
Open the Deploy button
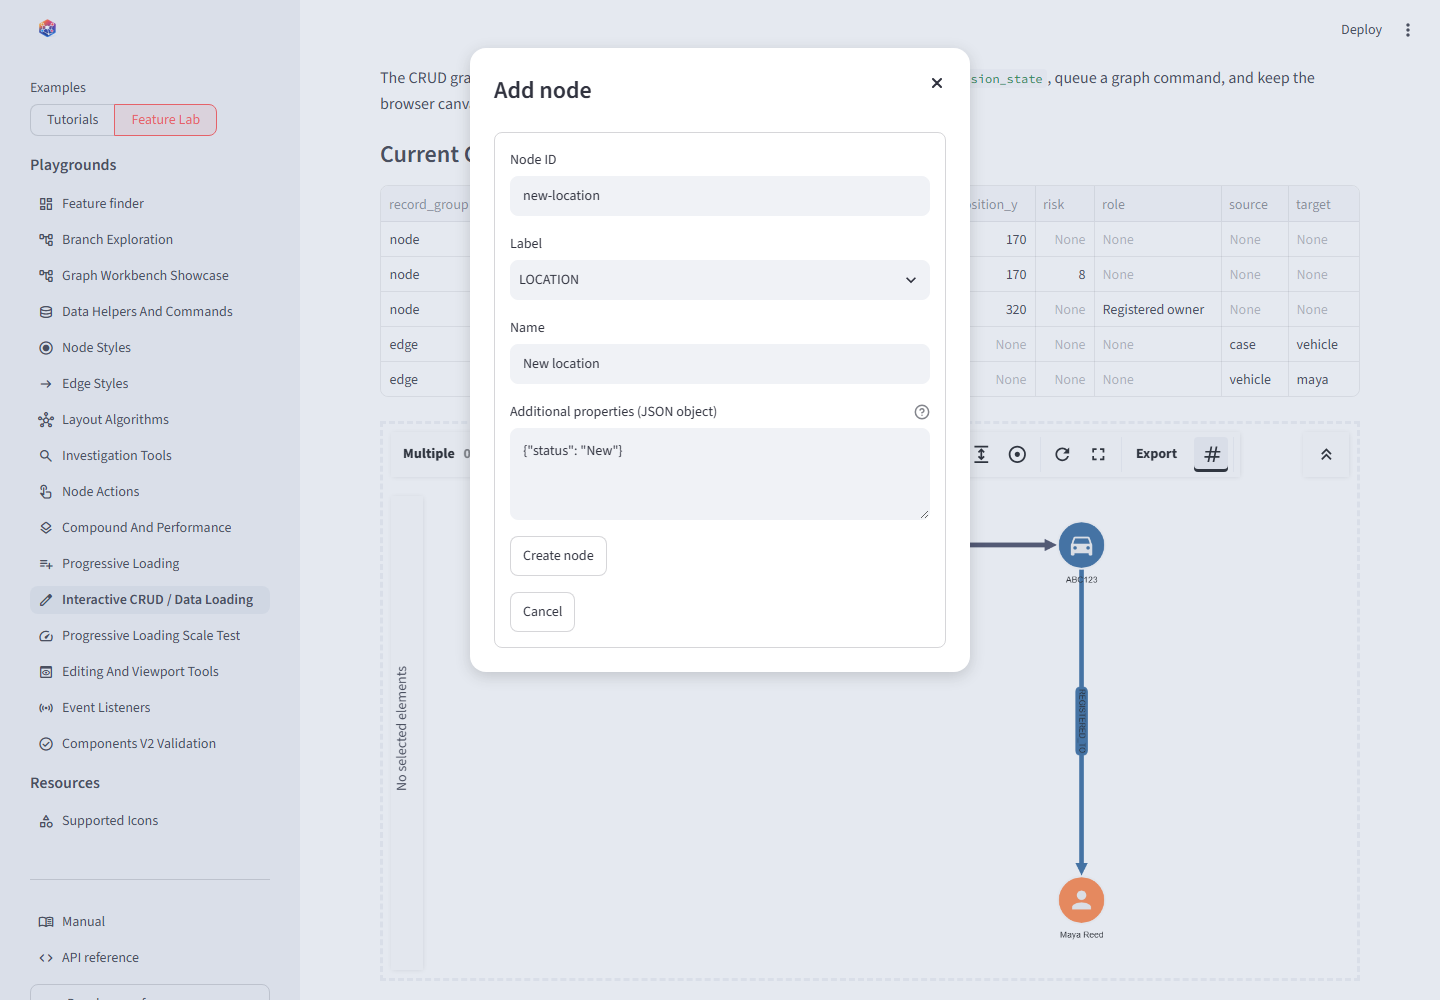1361,30
